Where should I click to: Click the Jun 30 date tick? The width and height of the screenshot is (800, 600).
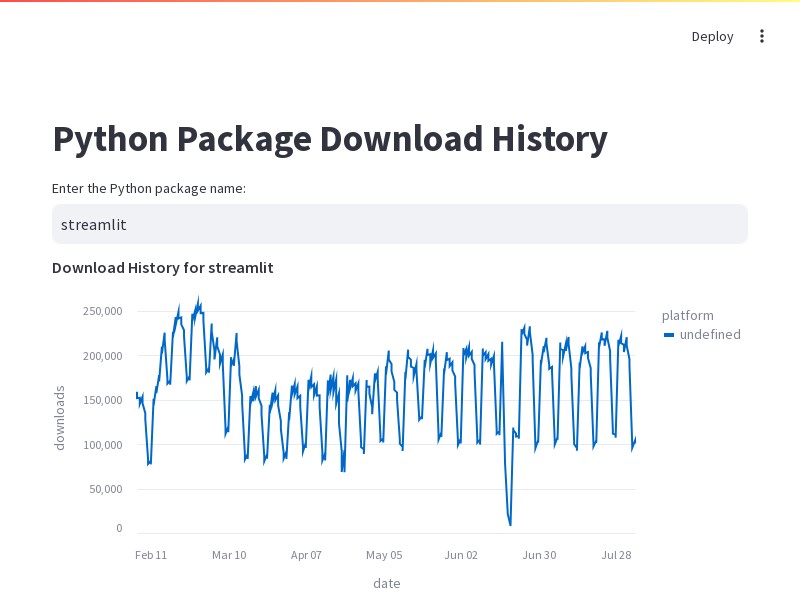pyautogui.click(x=539, y=555)
